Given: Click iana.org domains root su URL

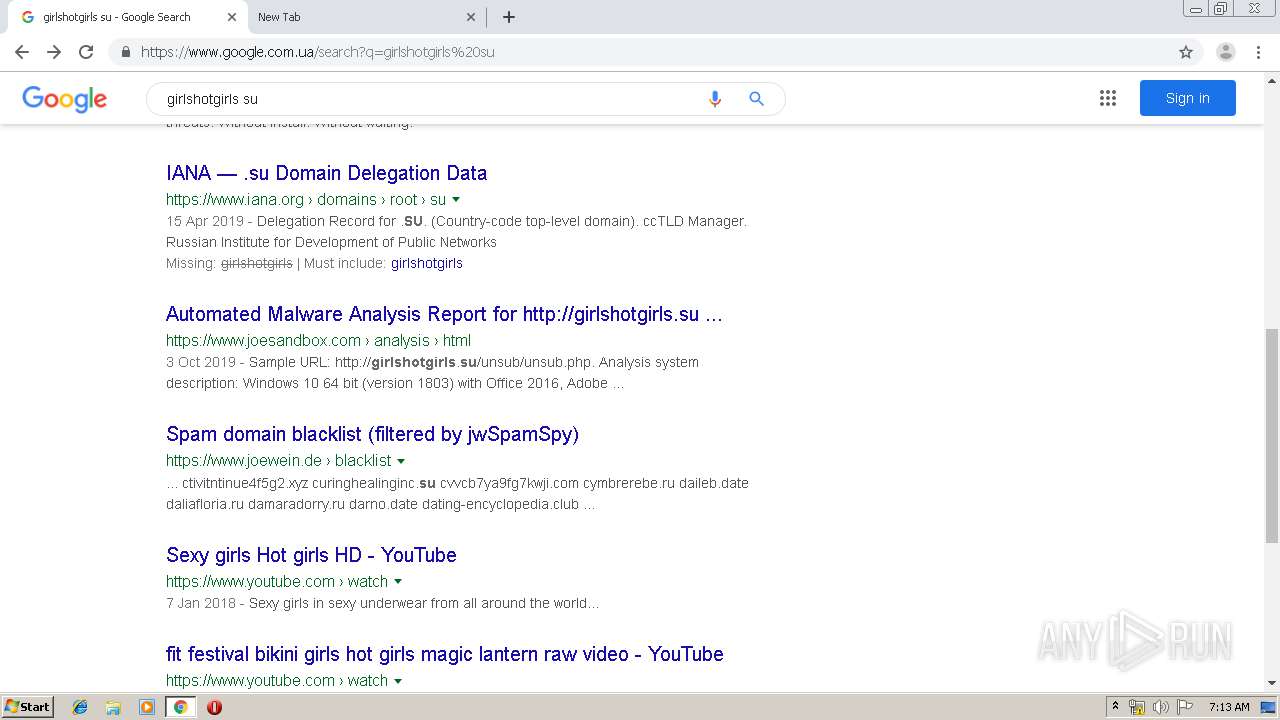Looking at the screenshot, I should pyautogui.click(x=306, y=200).
